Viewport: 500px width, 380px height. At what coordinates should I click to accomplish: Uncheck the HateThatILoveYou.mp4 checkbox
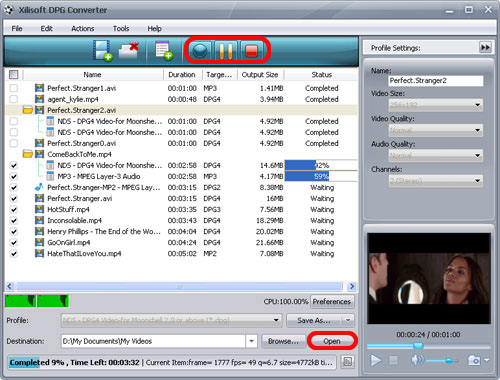pyautogui.click(x=14, y=253)
